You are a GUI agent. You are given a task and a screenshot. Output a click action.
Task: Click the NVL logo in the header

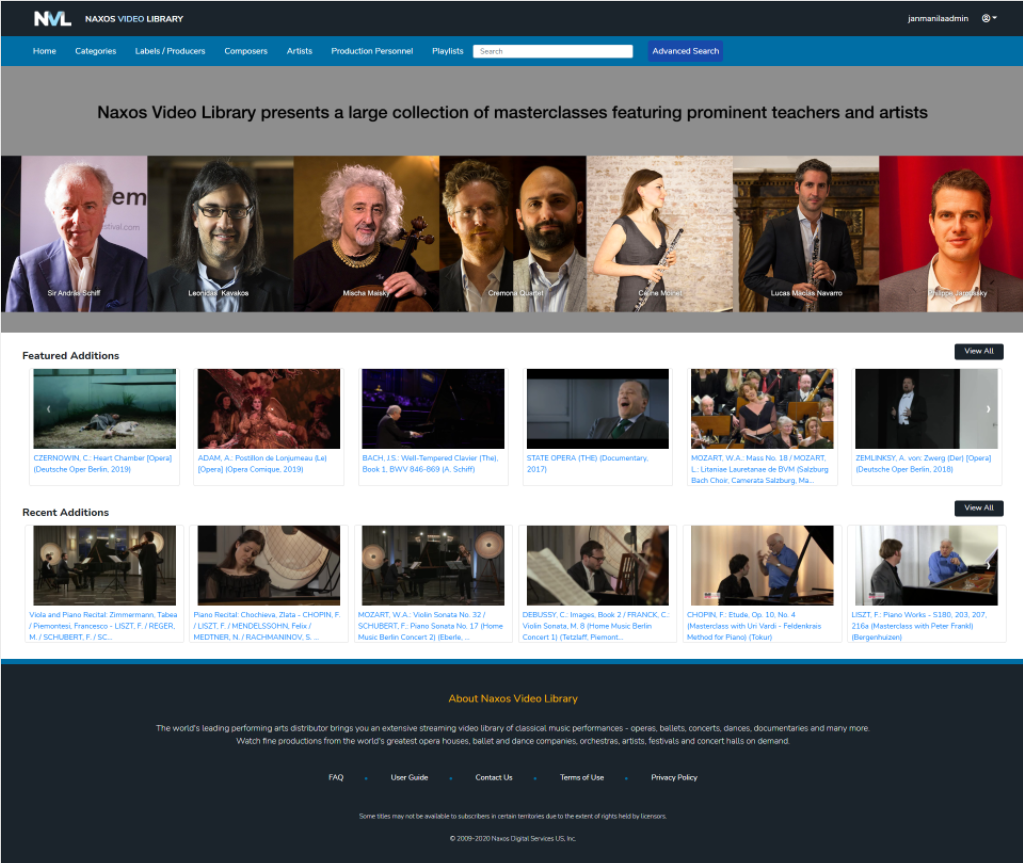coord(52,19)
